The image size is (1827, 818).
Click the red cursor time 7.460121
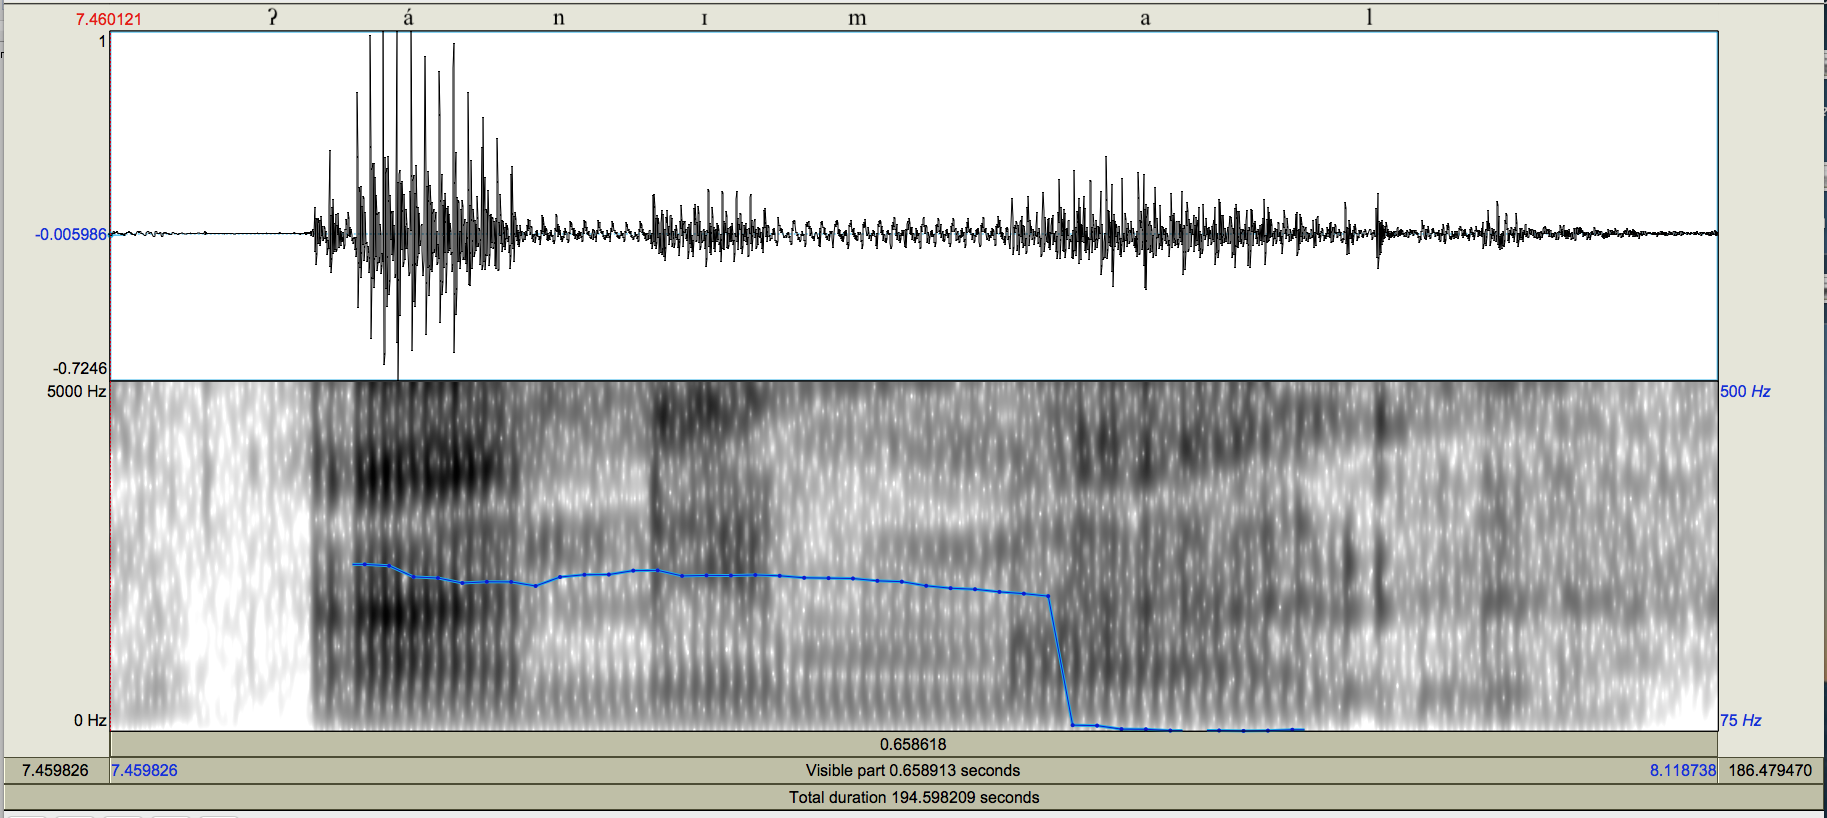tap(109, 19)
